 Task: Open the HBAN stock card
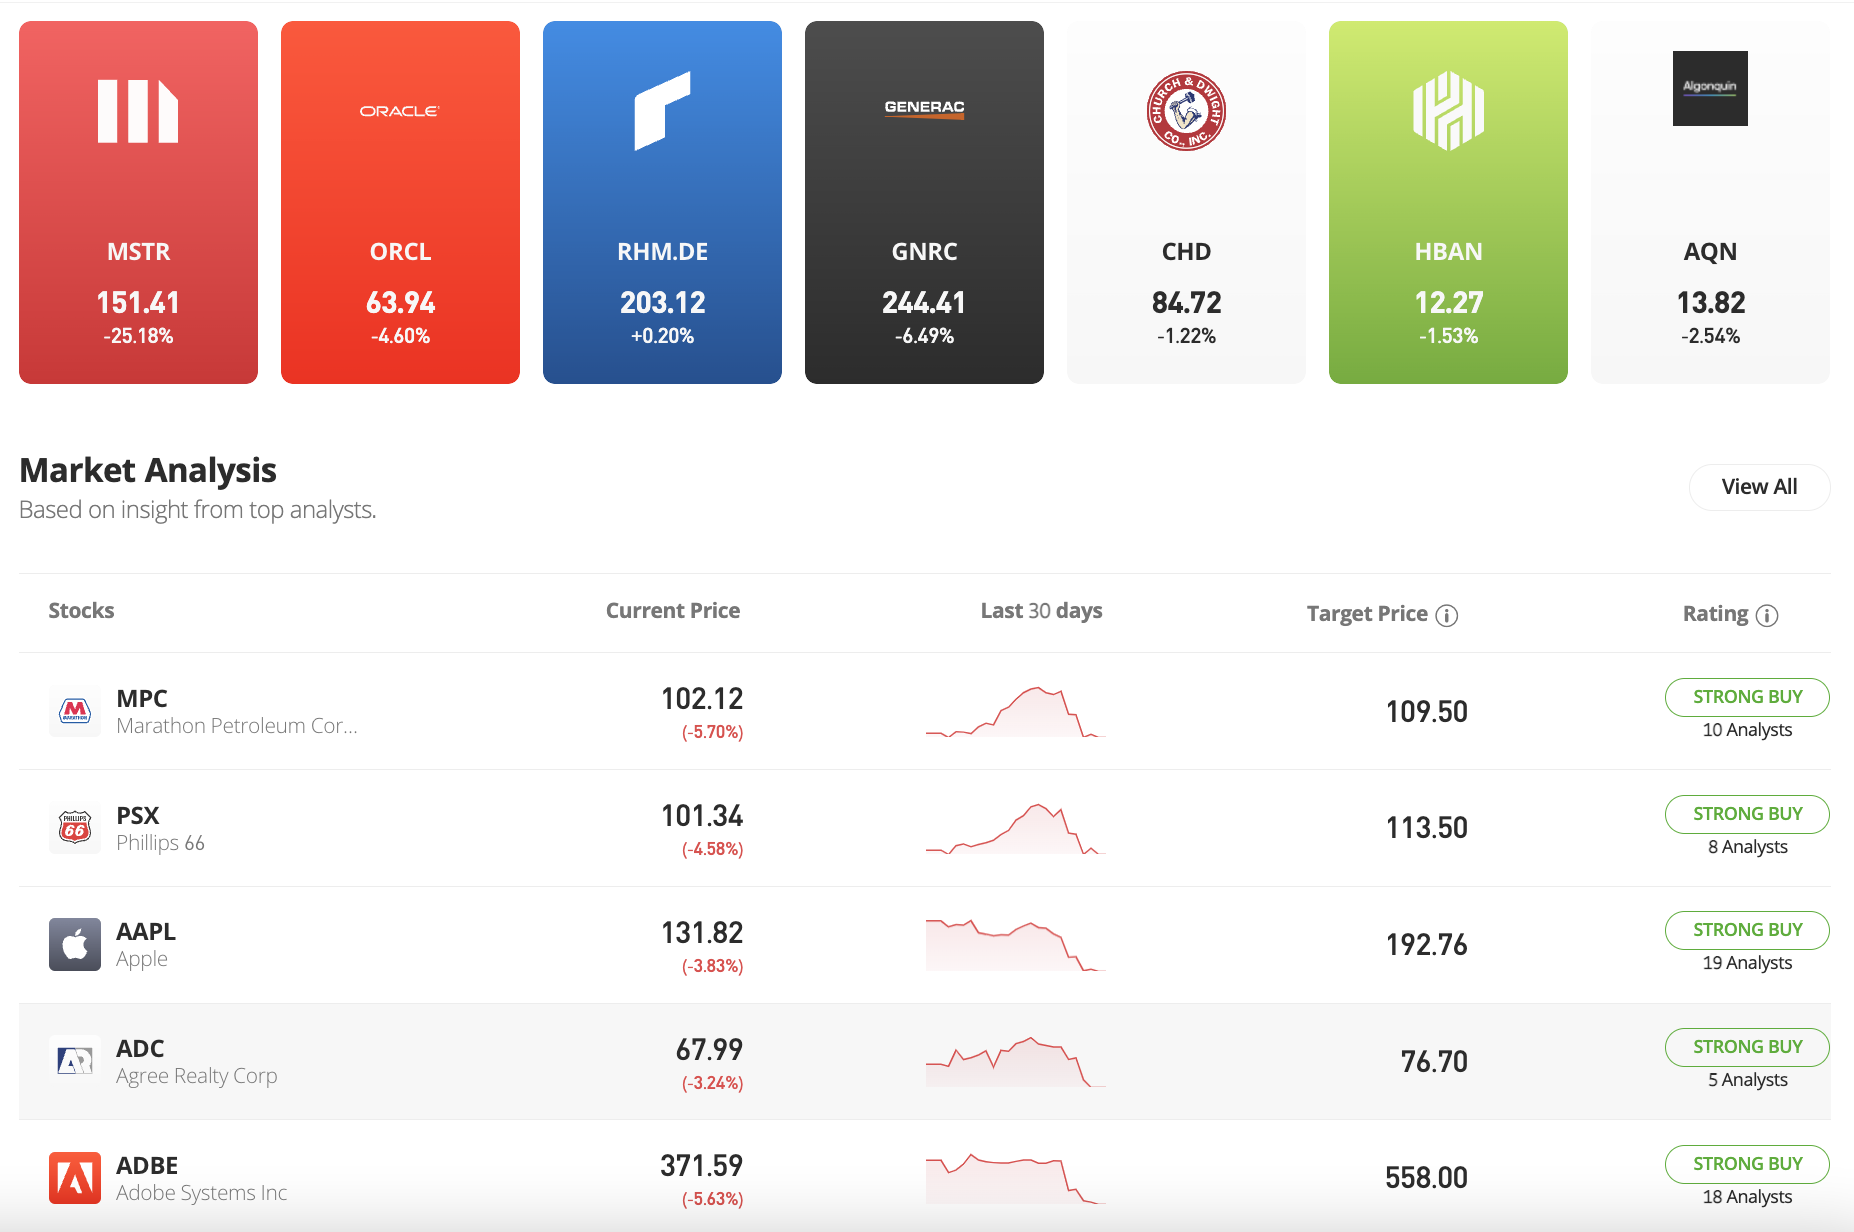1448,202
